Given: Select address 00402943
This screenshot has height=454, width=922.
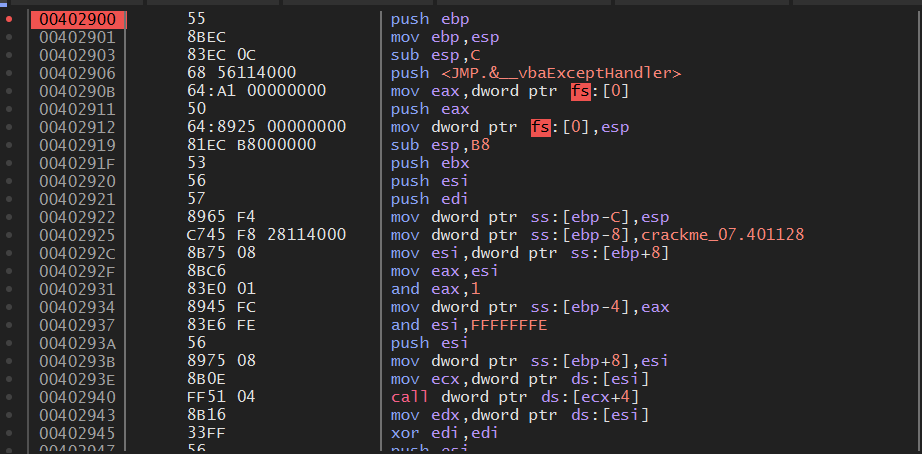Looking at the screenshot, I should point(78,415).
